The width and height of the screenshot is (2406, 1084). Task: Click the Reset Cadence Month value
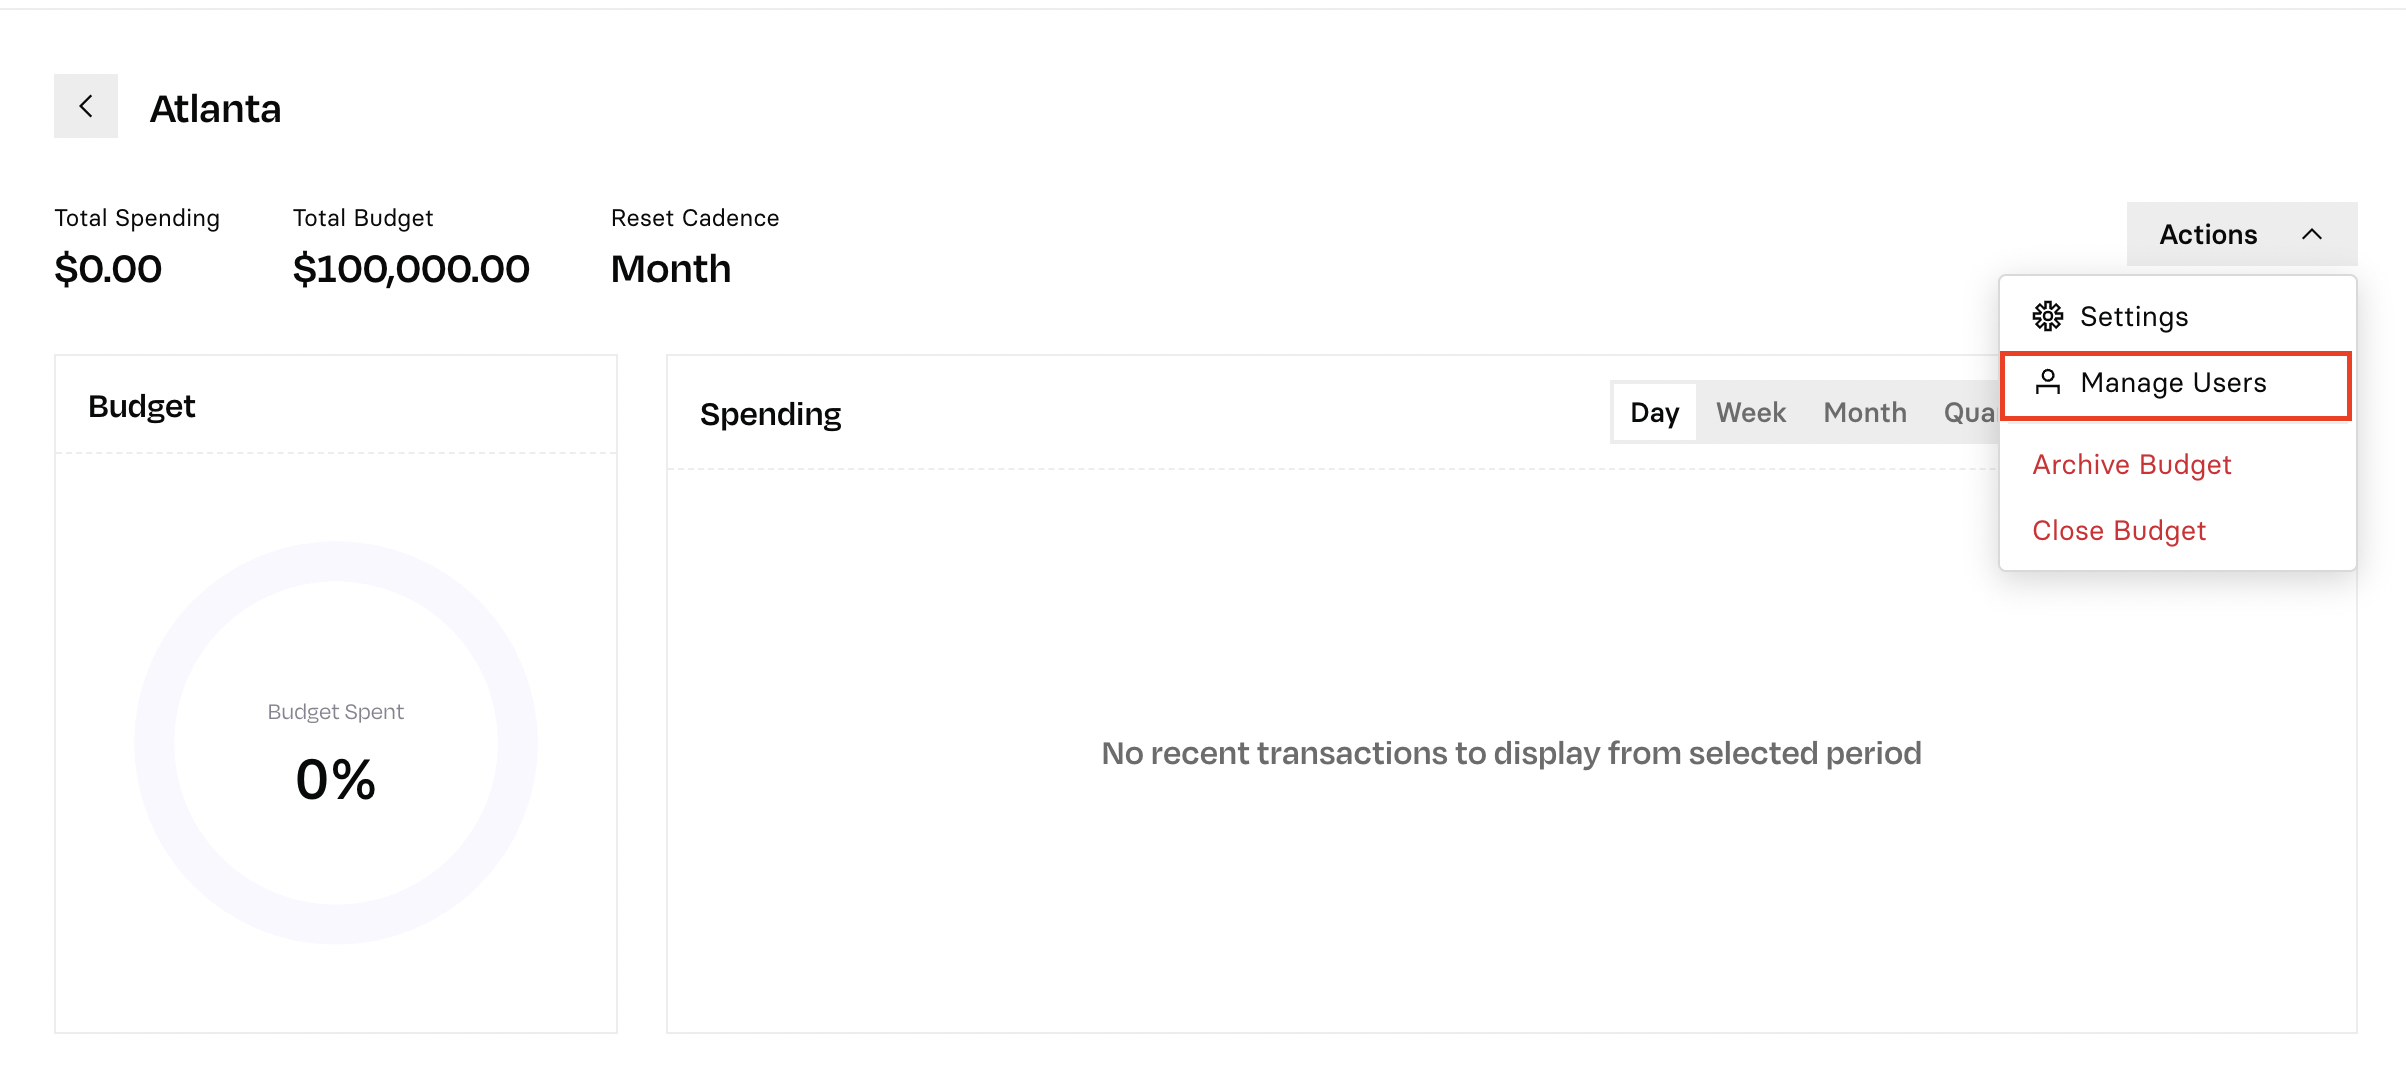671,269
